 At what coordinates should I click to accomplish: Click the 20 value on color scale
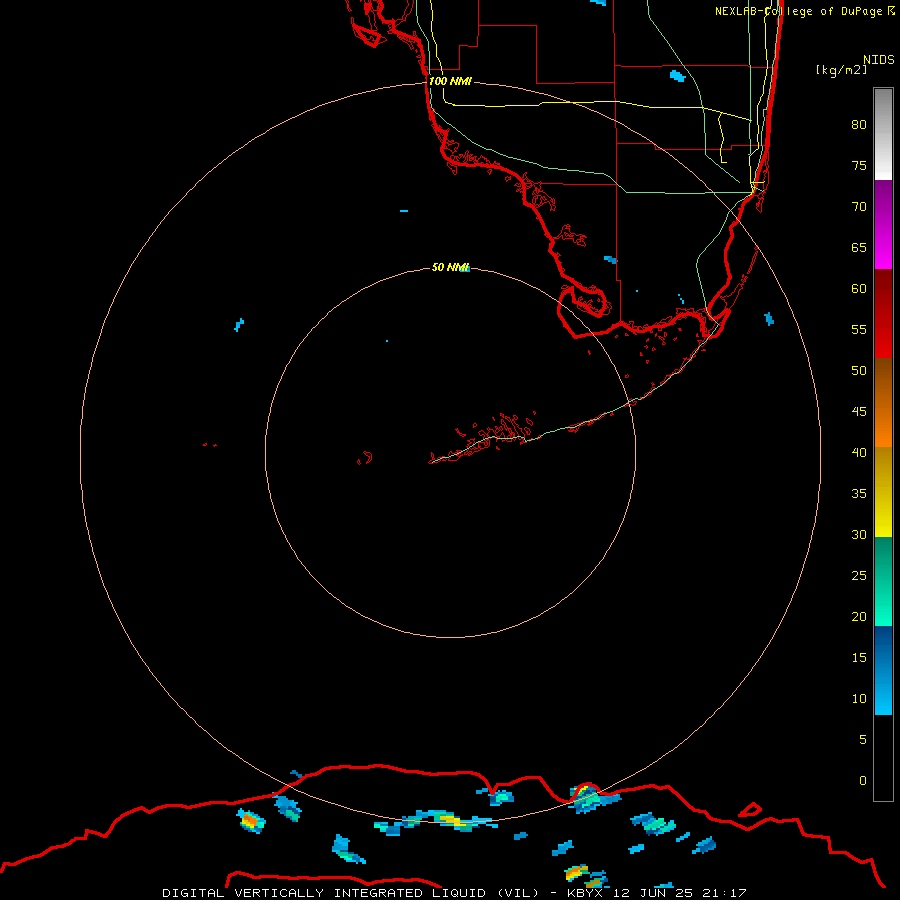click(859, 616)
